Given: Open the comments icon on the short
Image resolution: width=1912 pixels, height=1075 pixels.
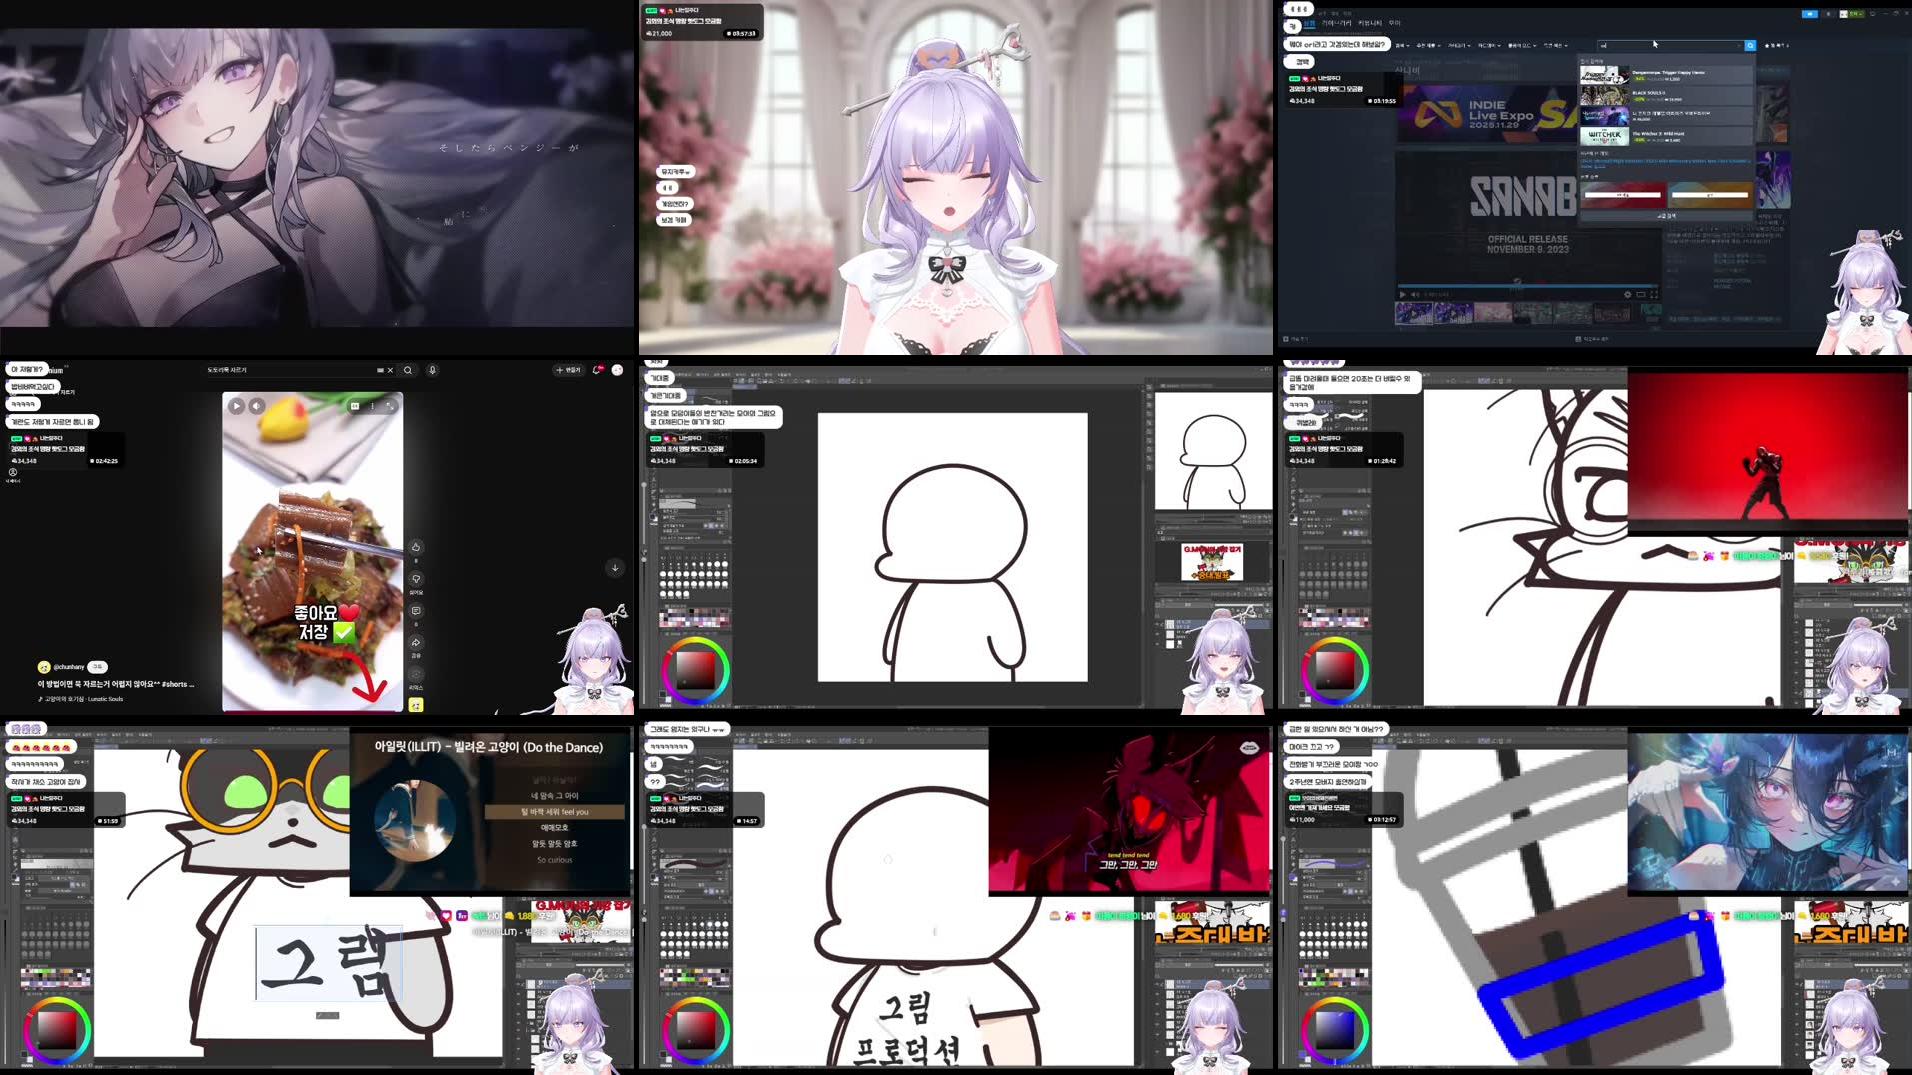Looking at the screenshot, I should pos(416,610).
